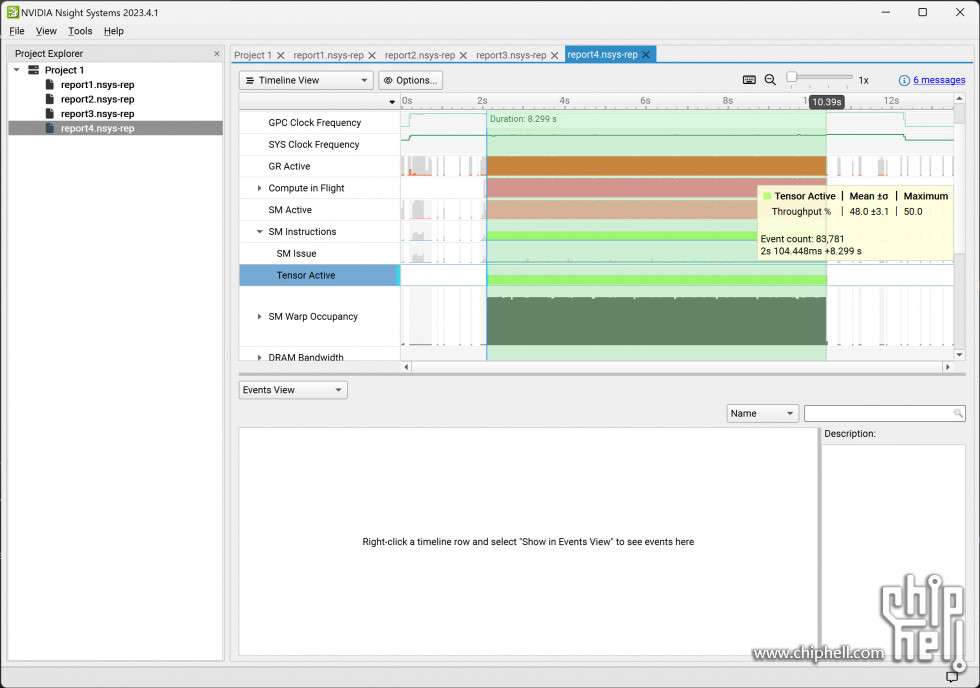Collapse the Project 1 tree node
The height and width of the screenshot is (688, 980).
coord(17,70)
